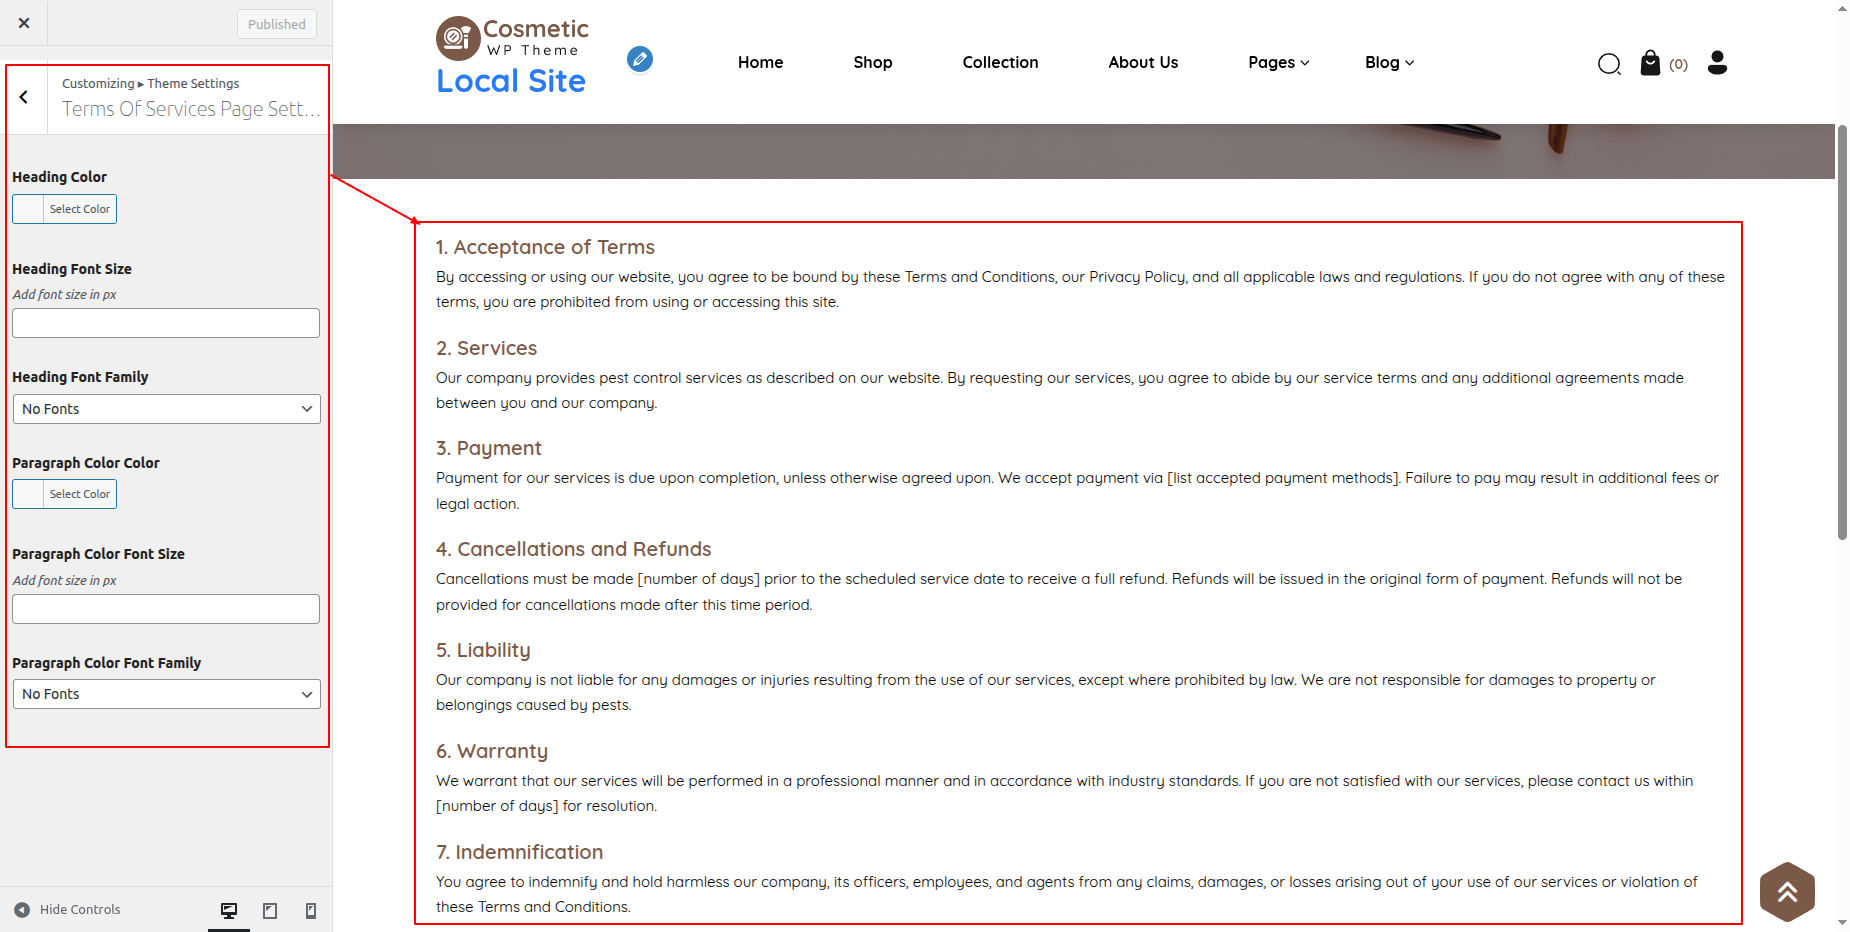The height and width of the screenshot is (932, 1850).
Task: Open the Pages submenu
Action: [1278, 63]
